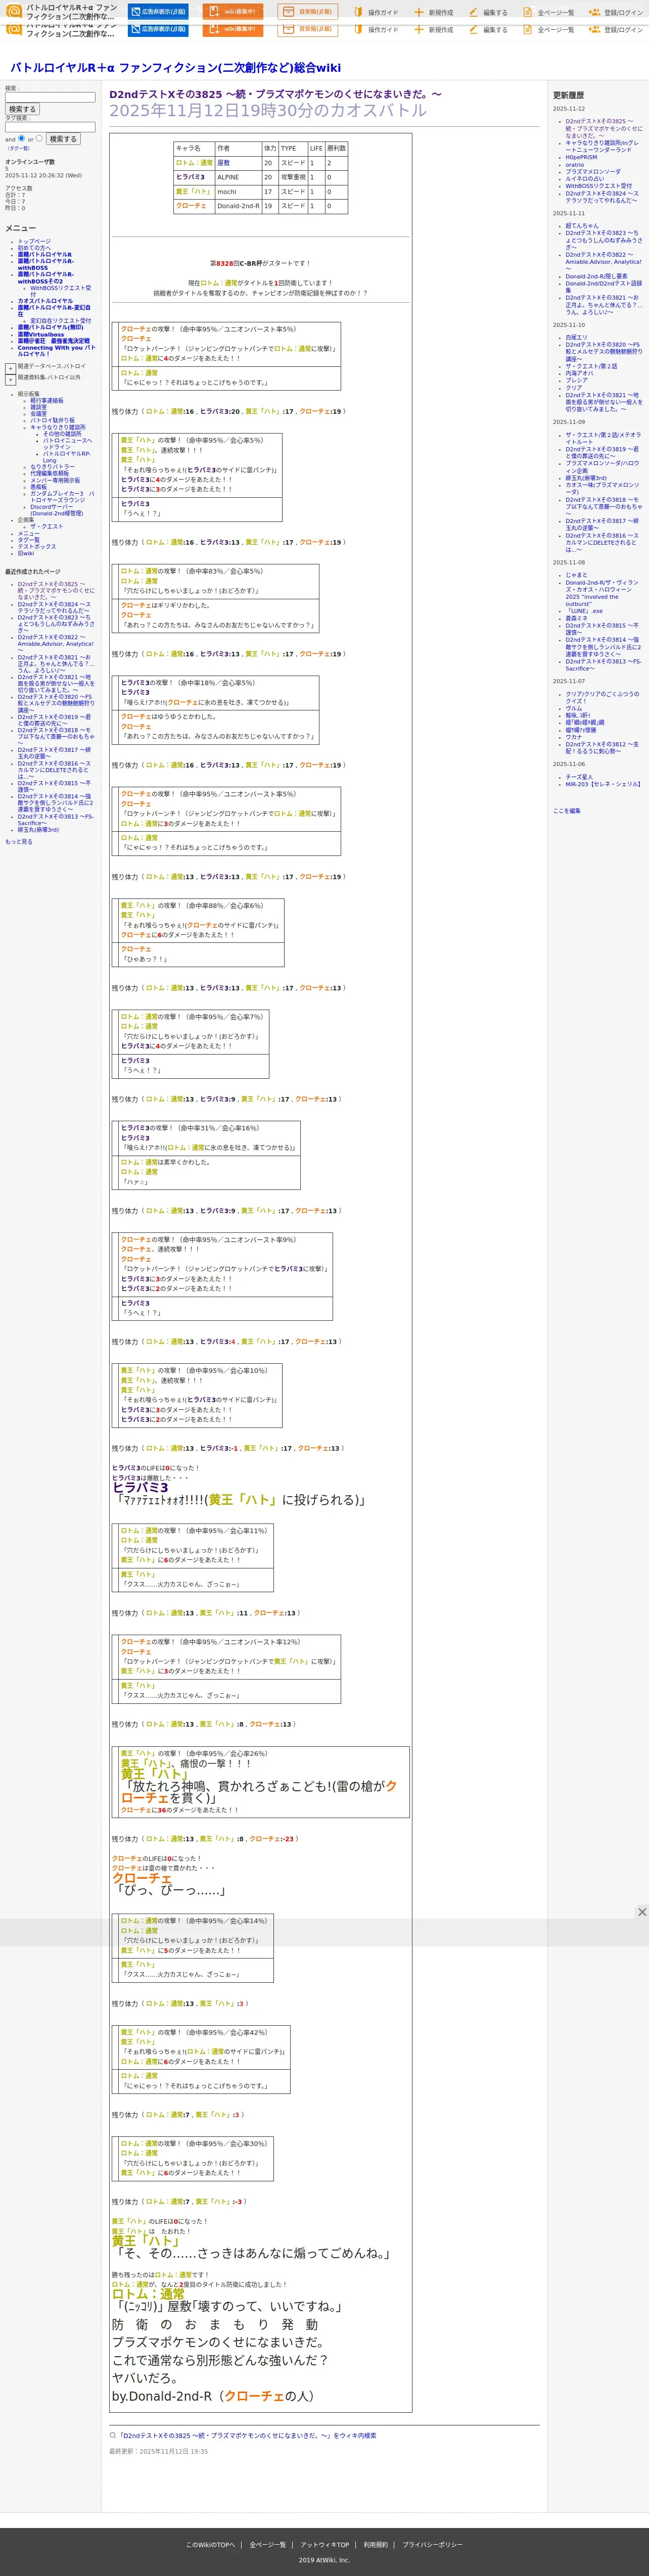Open the 目安箱(β版) header button
This screenshot has height=2576, width=649.
(x=308, y=12)
